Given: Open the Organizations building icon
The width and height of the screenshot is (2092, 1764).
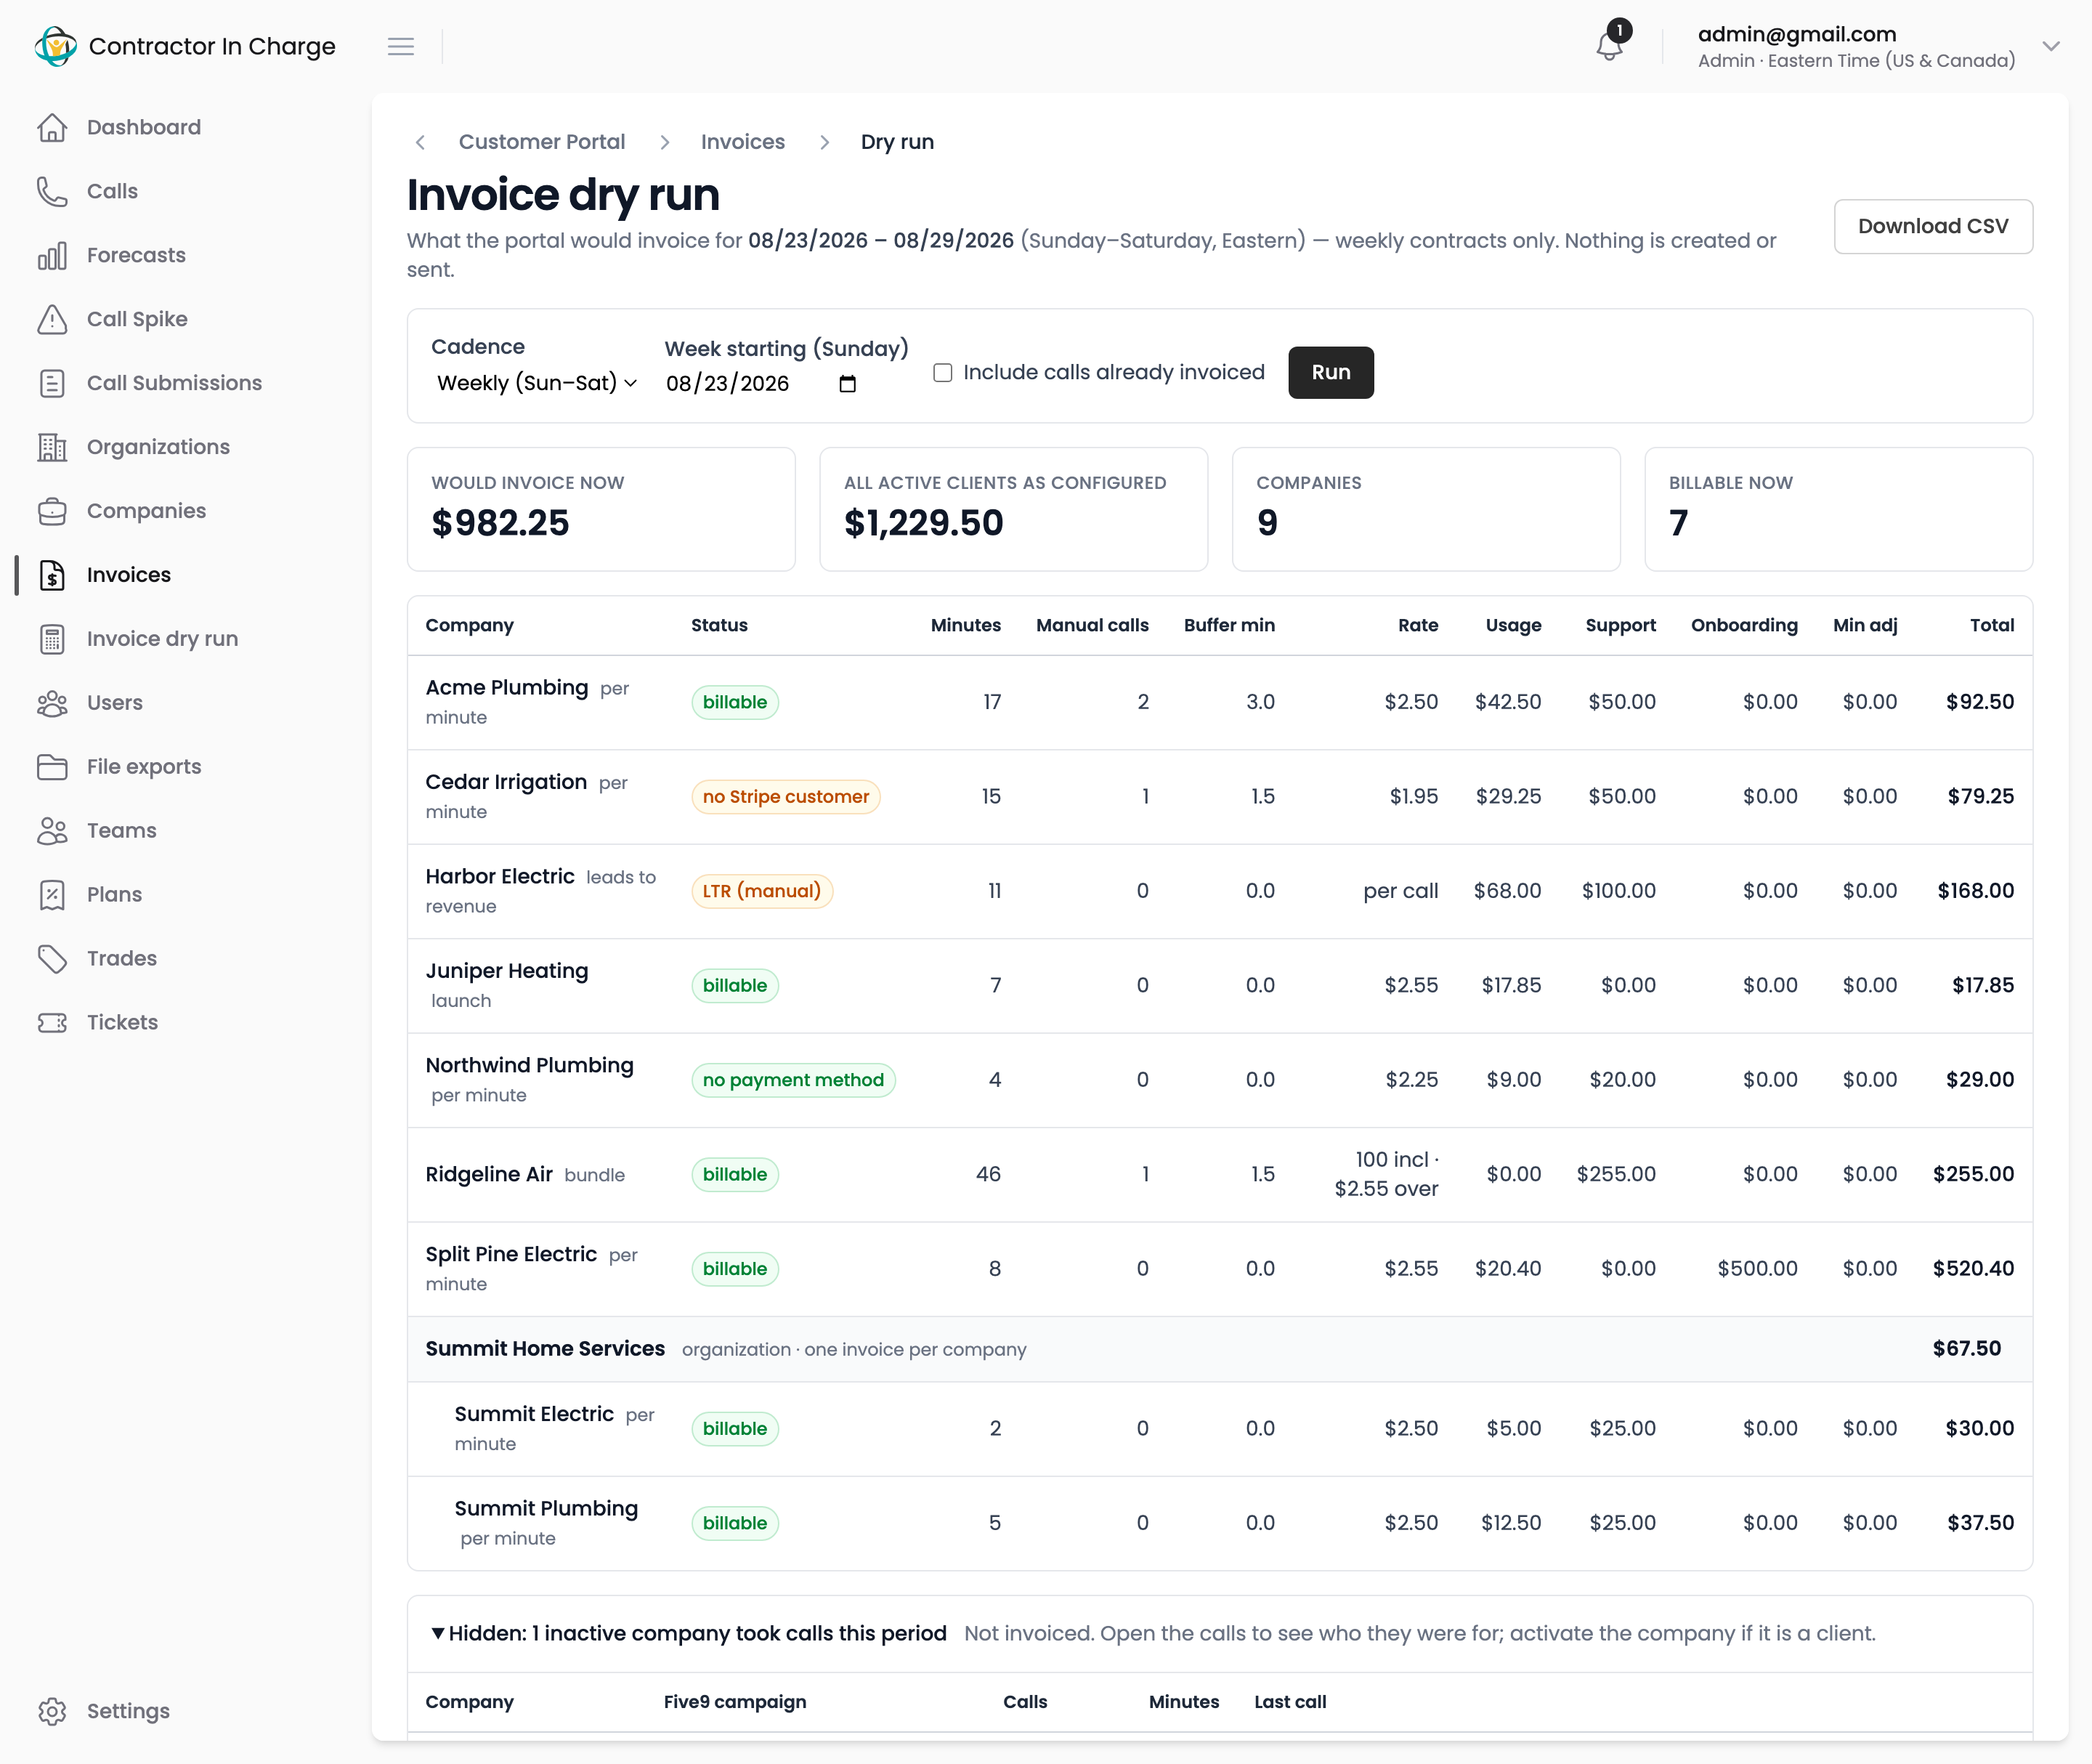Looking at the screenshot, I should [x=52, y=447].
